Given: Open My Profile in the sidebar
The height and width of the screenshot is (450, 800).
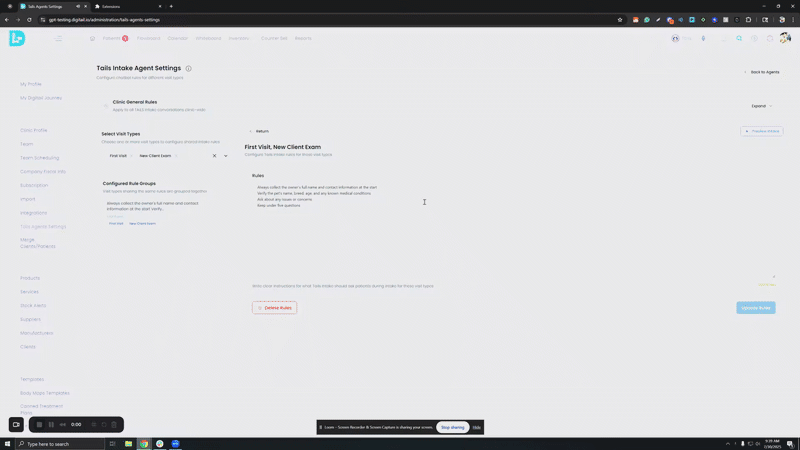Looking at the screenshot, I should coord(31,84).
